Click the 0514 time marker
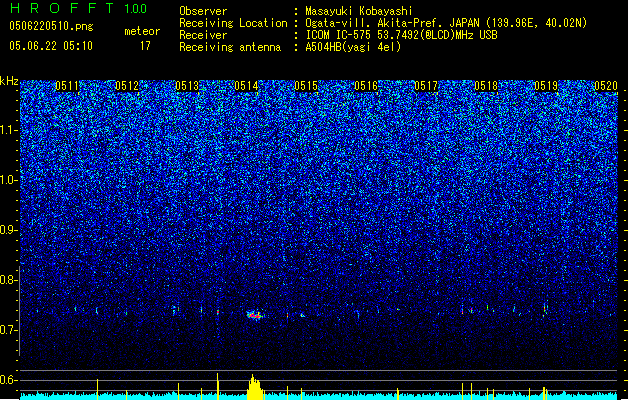Screen dimensions: 629x400 246,86
